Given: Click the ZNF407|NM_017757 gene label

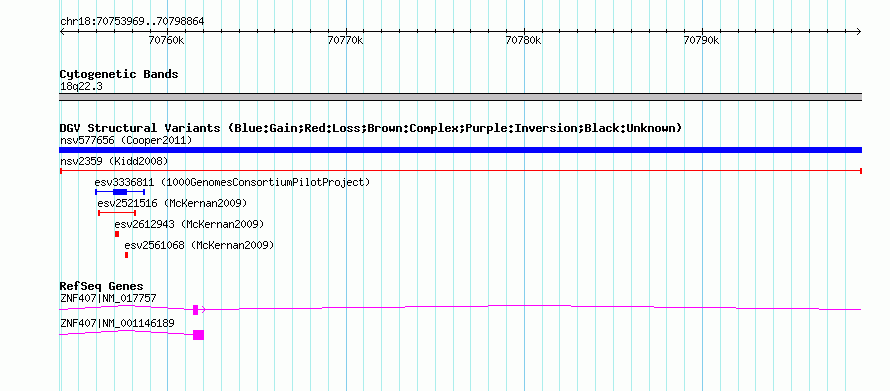Looking at the screenshot, I should (x=108, y=298).
